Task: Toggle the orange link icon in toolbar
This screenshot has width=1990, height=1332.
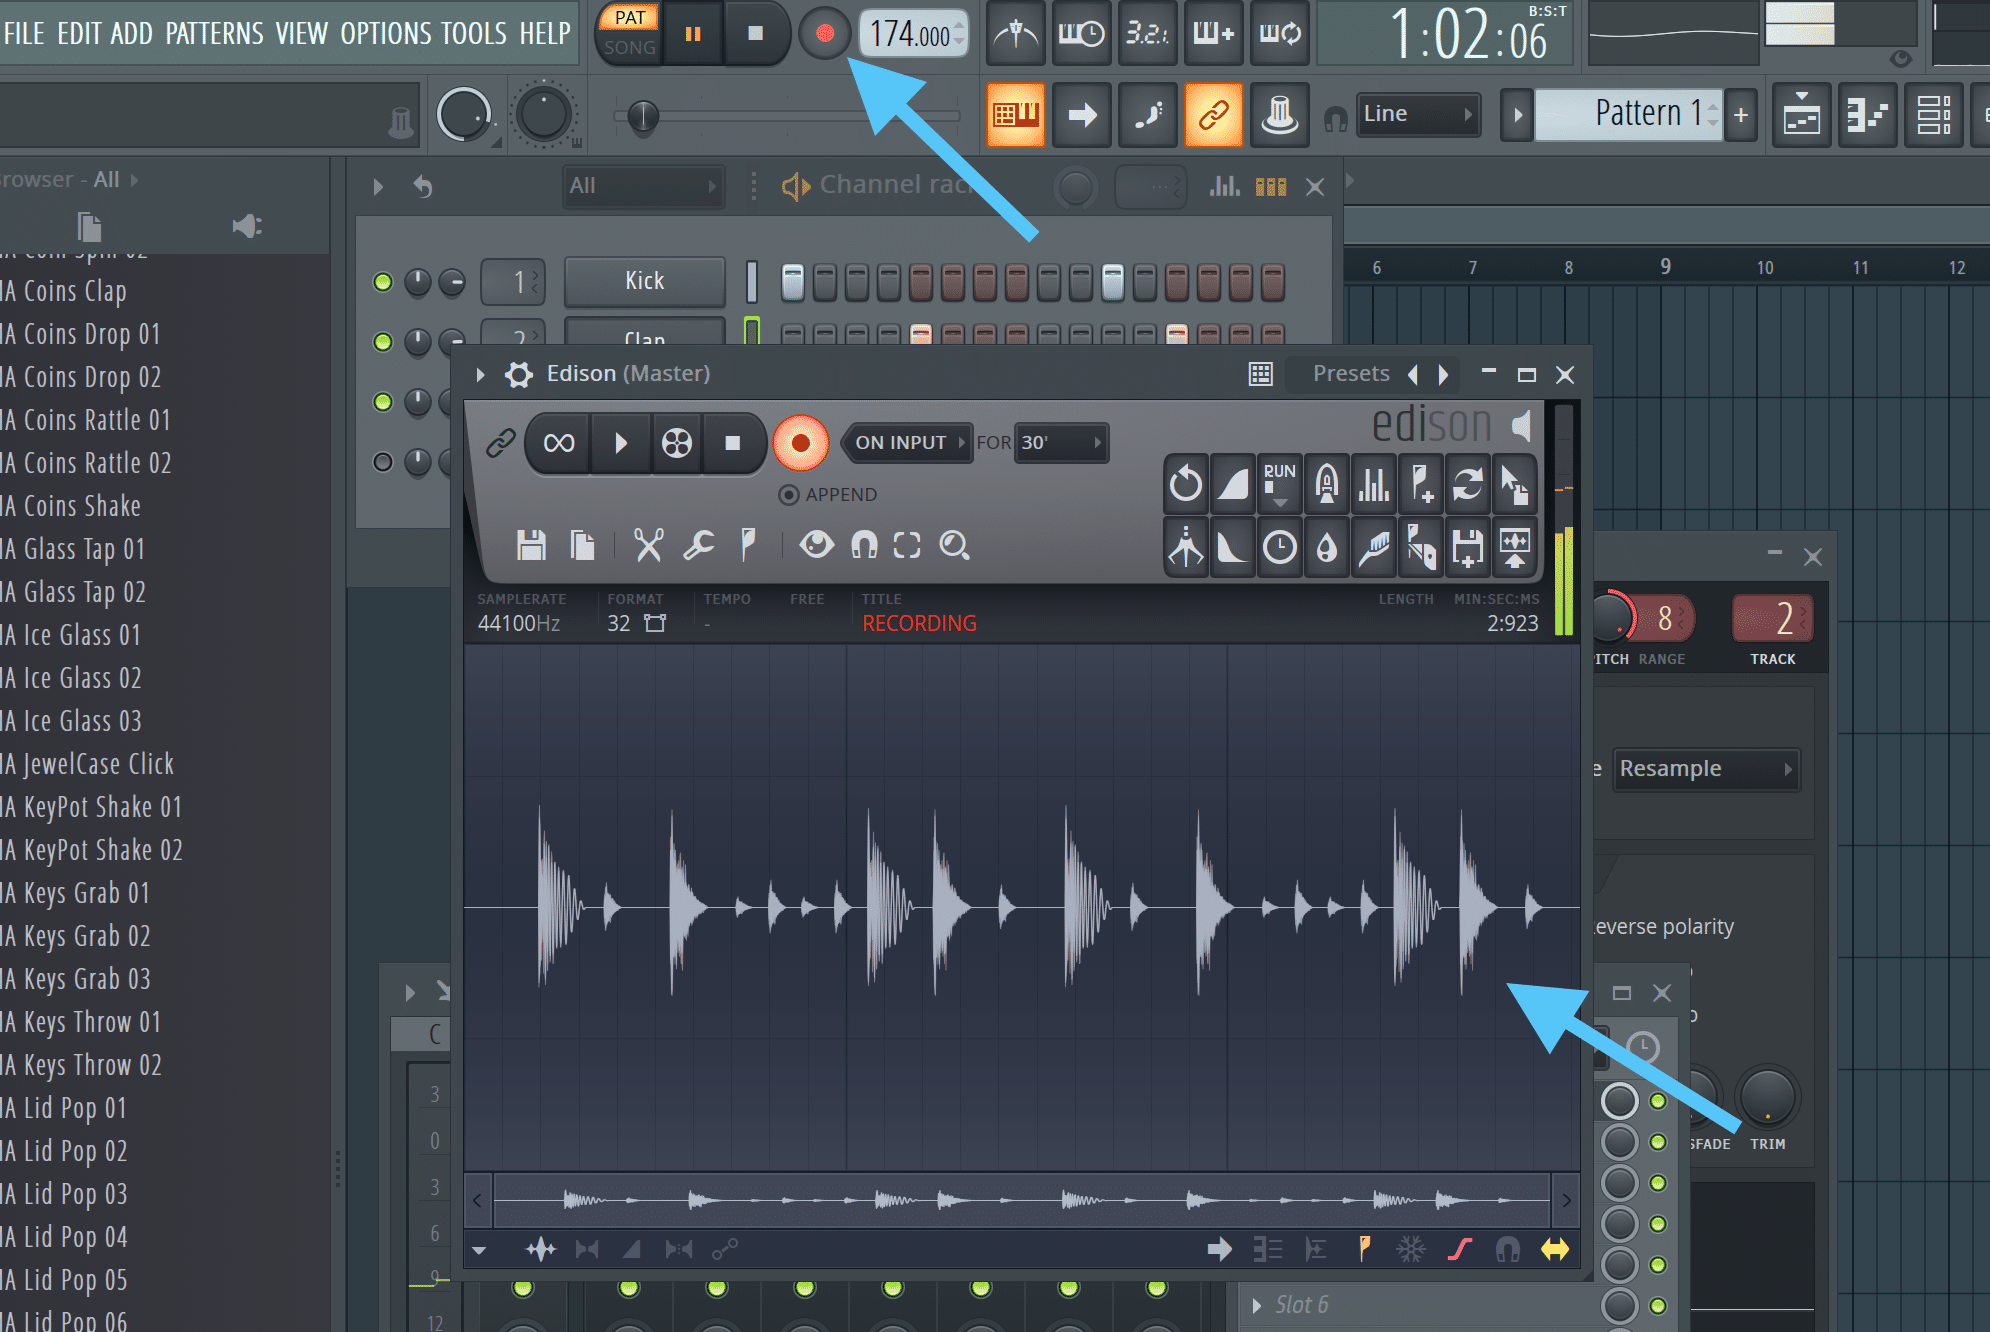Action: (x=1213, y=115)
